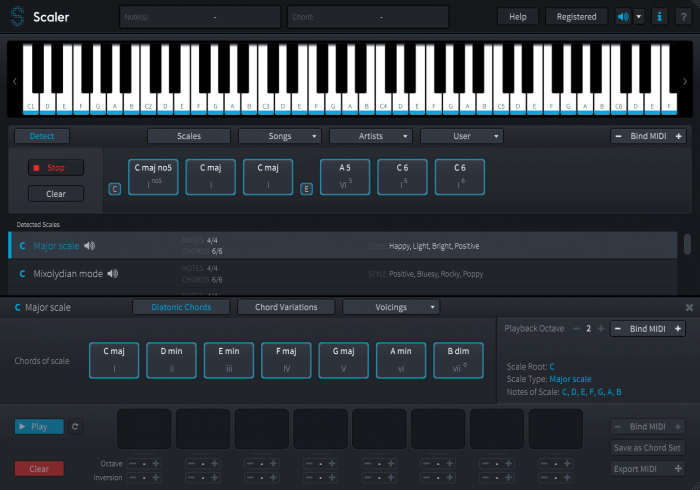The image size is (700, 490).
Task: Open the info icon in the header
Action: tap(659, 17)
